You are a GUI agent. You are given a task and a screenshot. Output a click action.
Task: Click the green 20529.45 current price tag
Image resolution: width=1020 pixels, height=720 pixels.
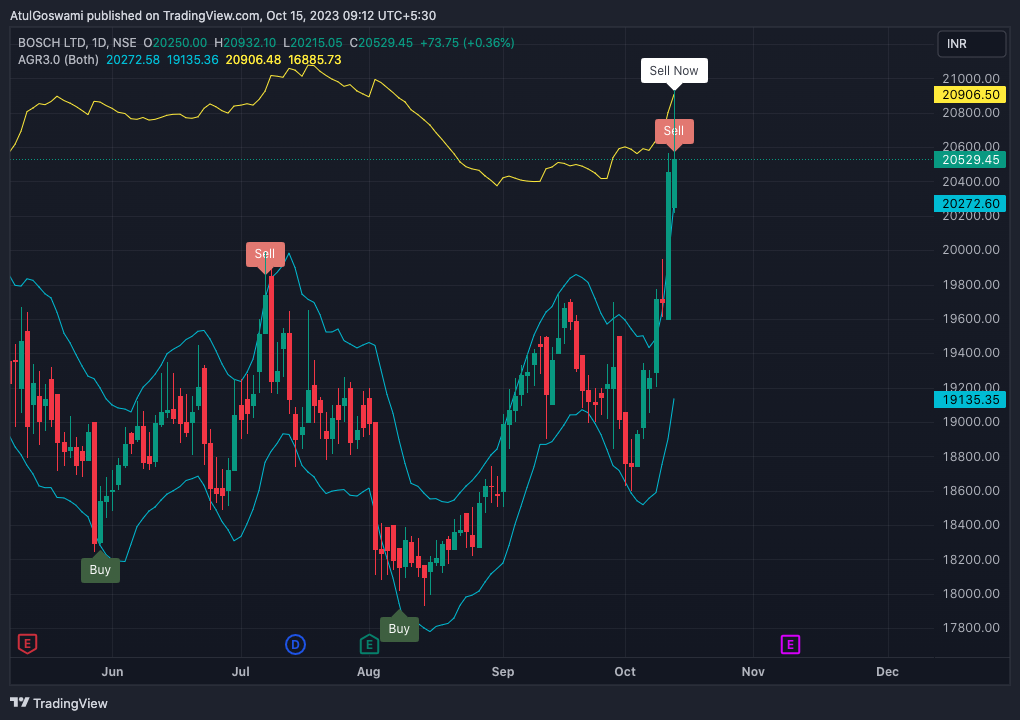pyautogui.click(x=970, y=160)
